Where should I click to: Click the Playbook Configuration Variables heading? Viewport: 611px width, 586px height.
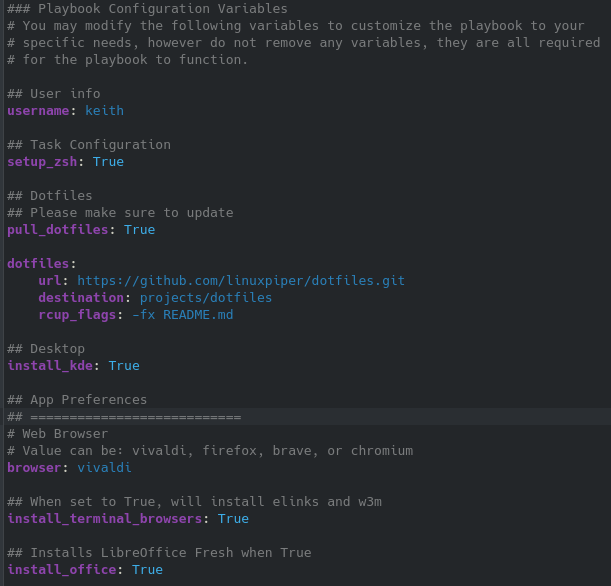pos(147,9)
